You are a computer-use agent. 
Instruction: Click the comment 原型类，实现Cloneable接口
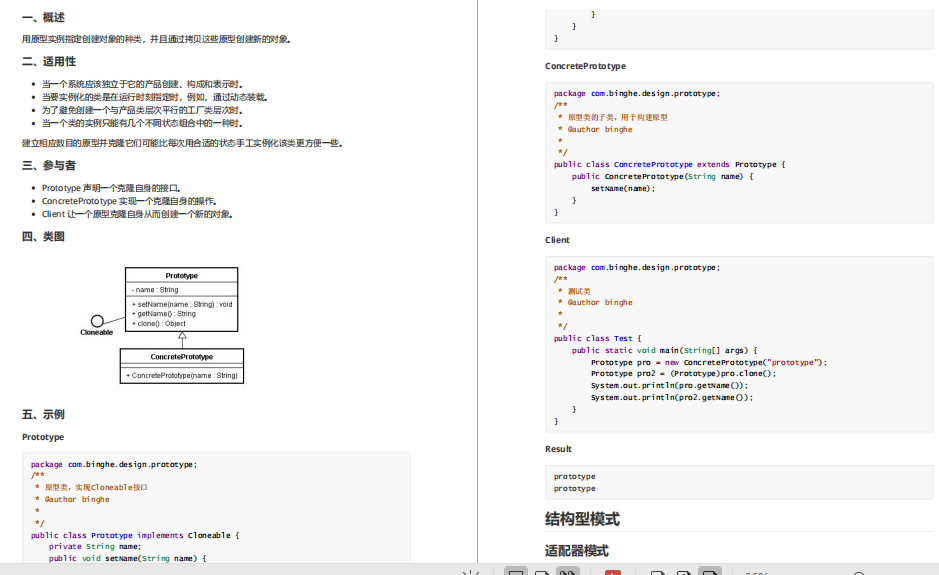coord(96,488)
